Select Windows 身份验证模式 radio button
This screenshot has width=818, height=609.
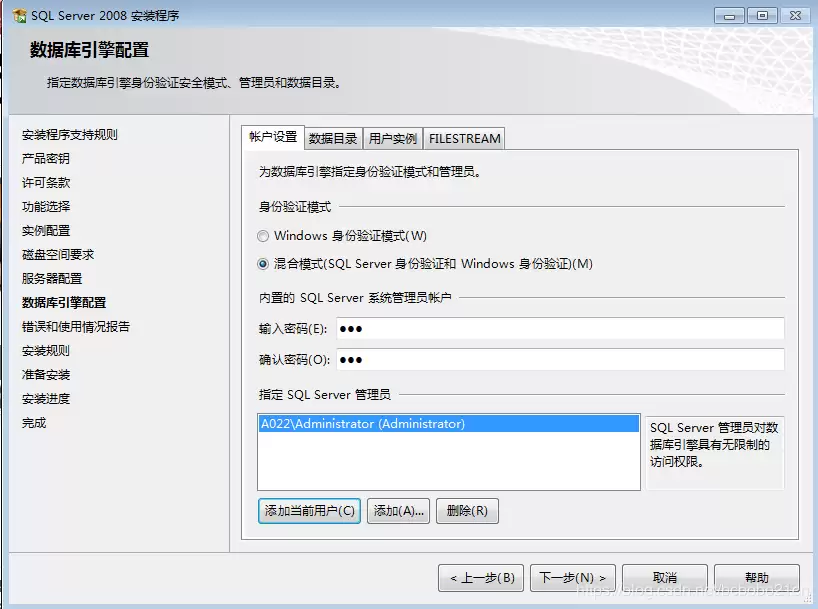(263, 236)
